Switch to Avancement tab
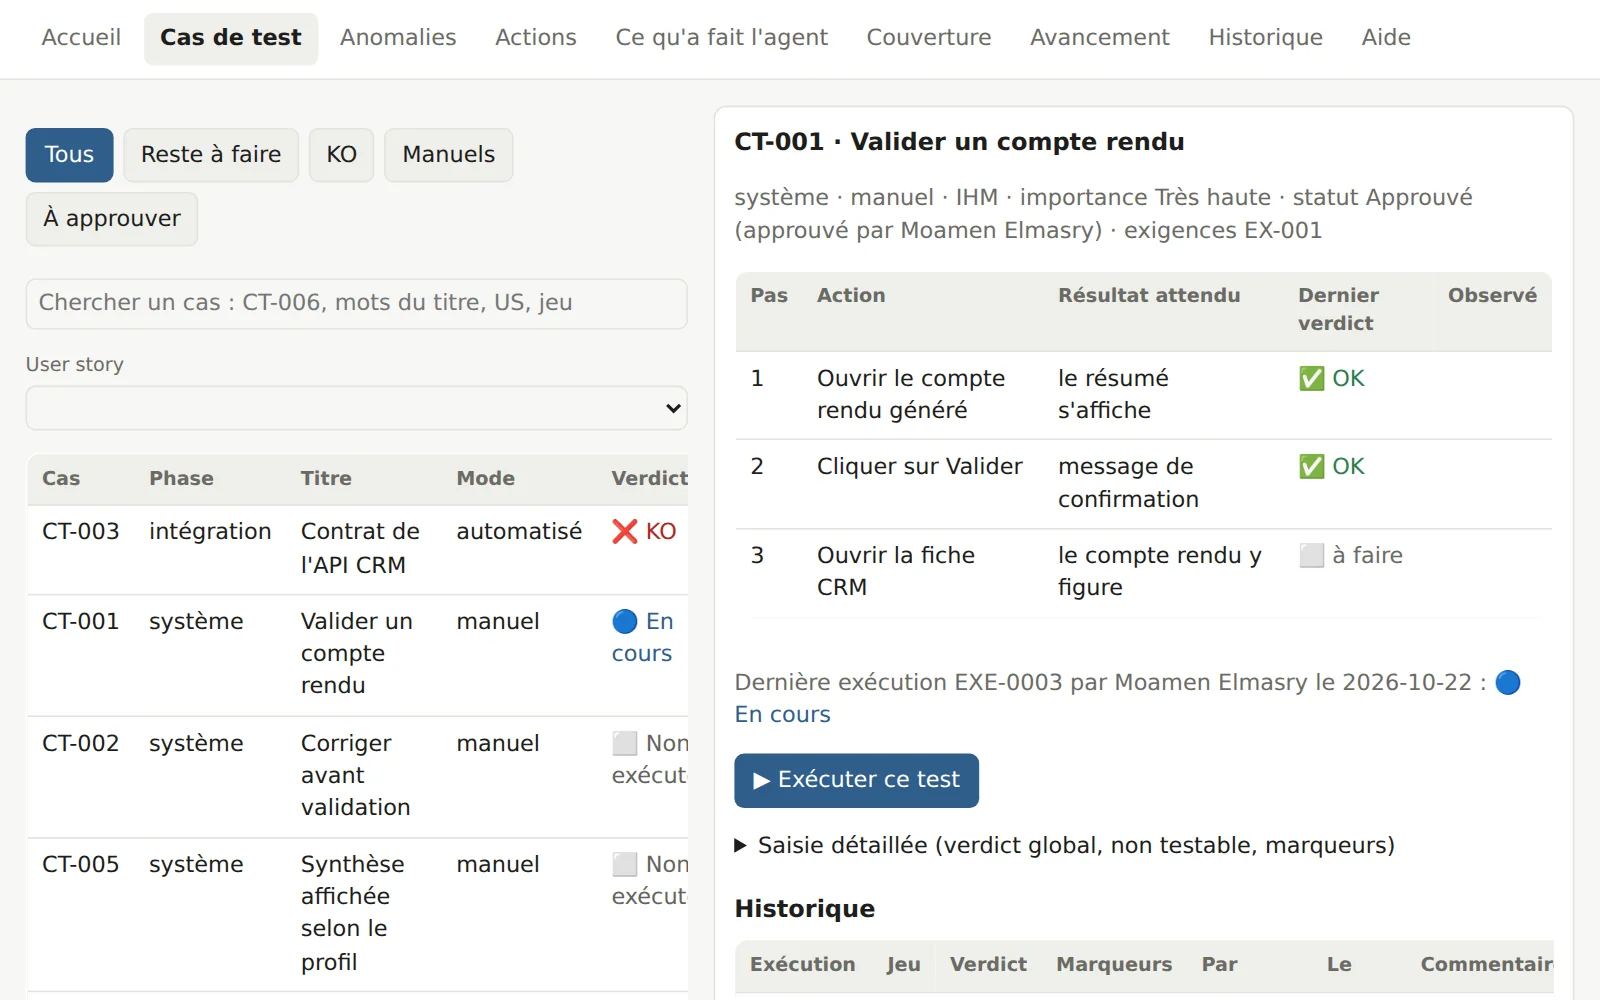 tap(1100, 38)
